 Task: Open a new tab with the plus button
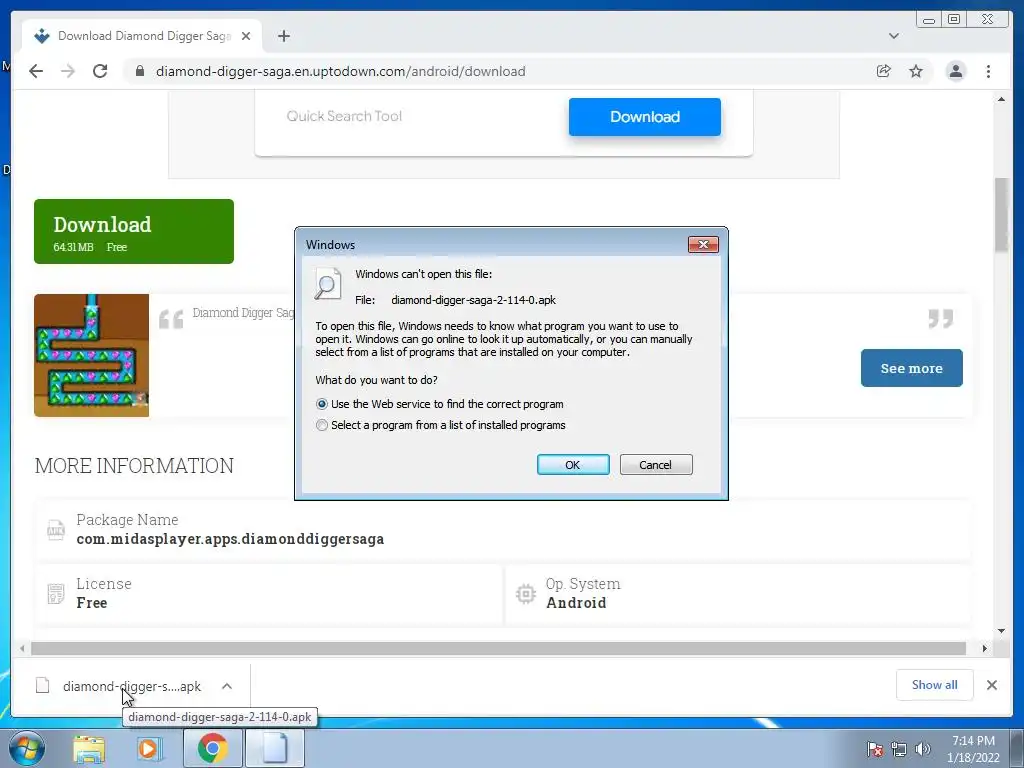pos(283,36)
